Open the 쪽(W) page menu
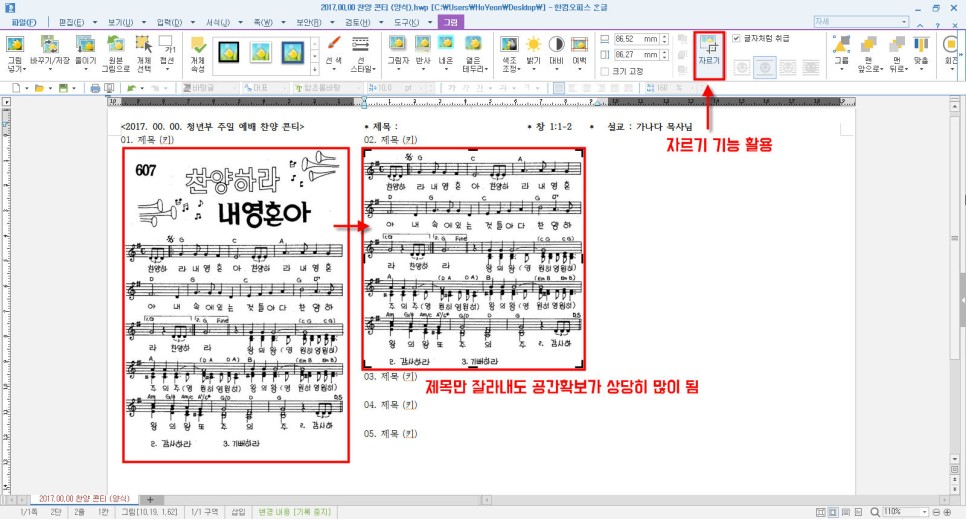The image size is (966, 519). point(263,22)
